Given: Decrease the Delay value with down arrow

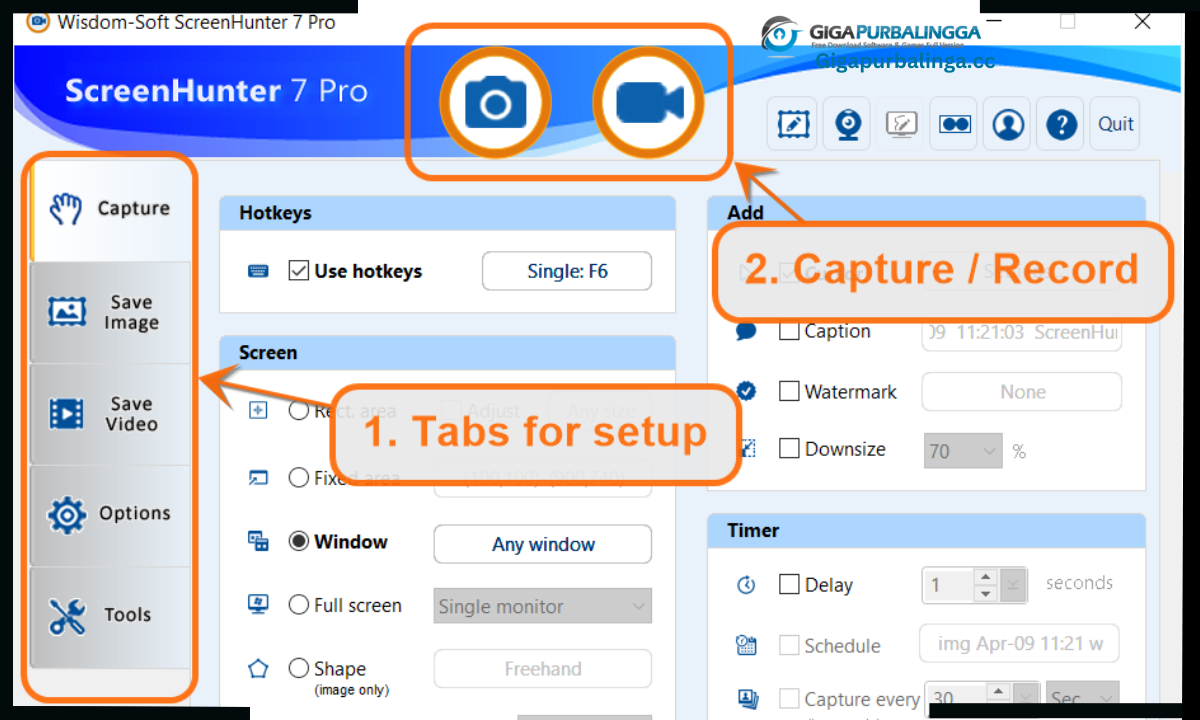Looking at the screenshot, I should point(985,594).
